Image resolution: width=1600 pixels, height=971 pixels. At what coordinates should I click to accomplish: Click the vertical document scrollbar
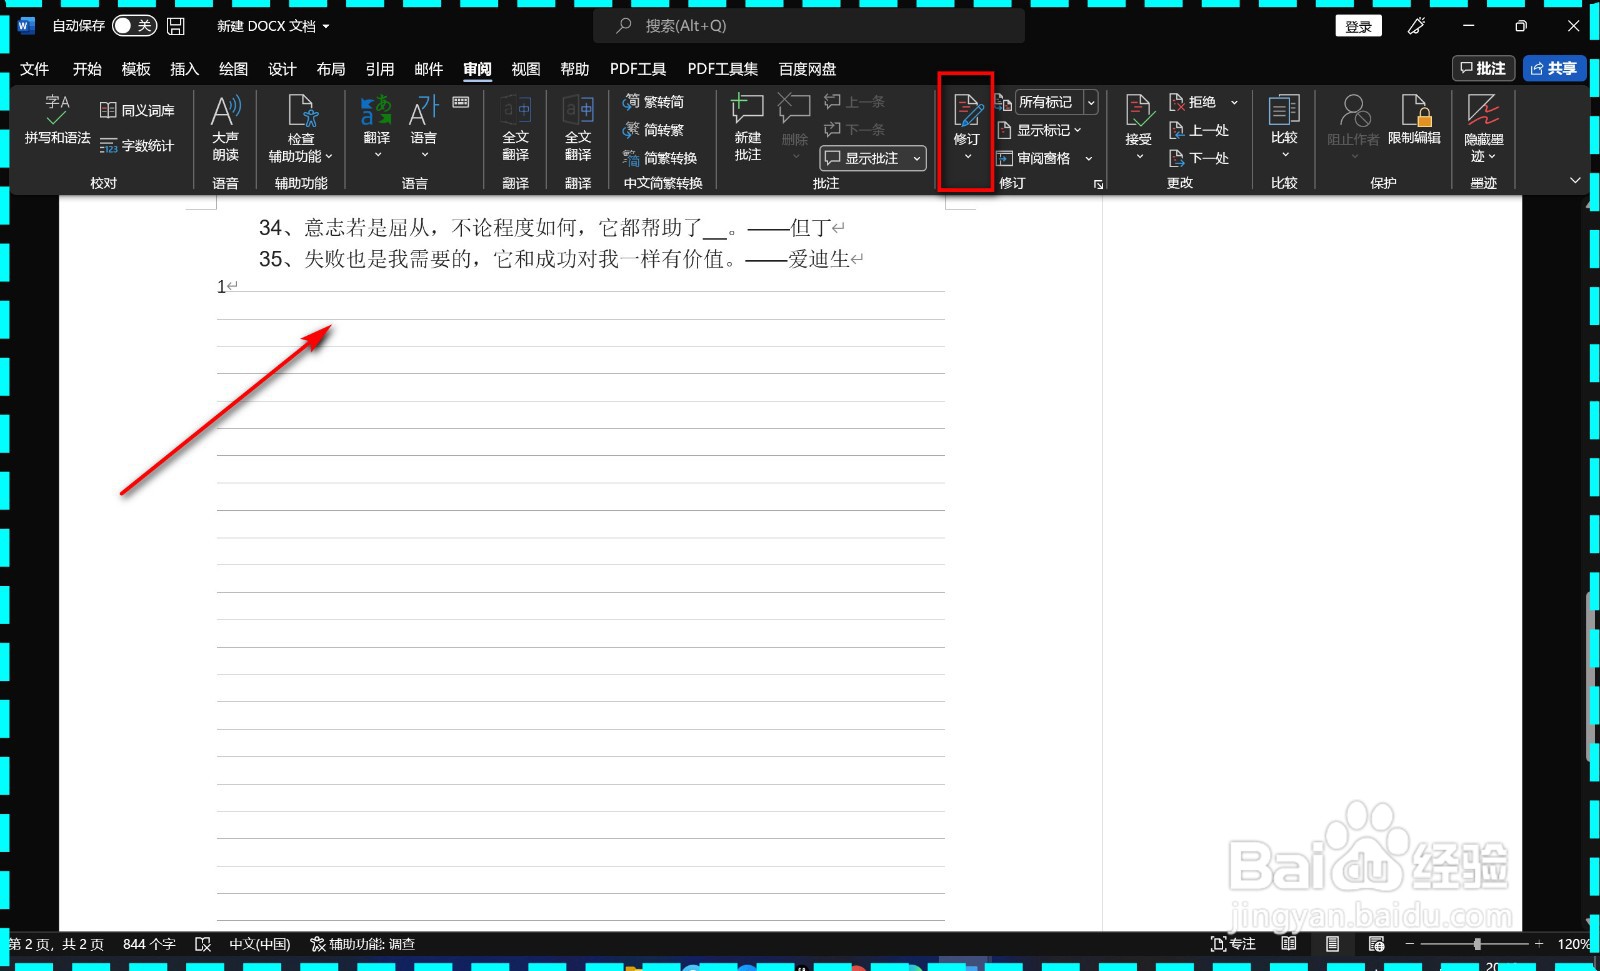[x=1591, y=675]
